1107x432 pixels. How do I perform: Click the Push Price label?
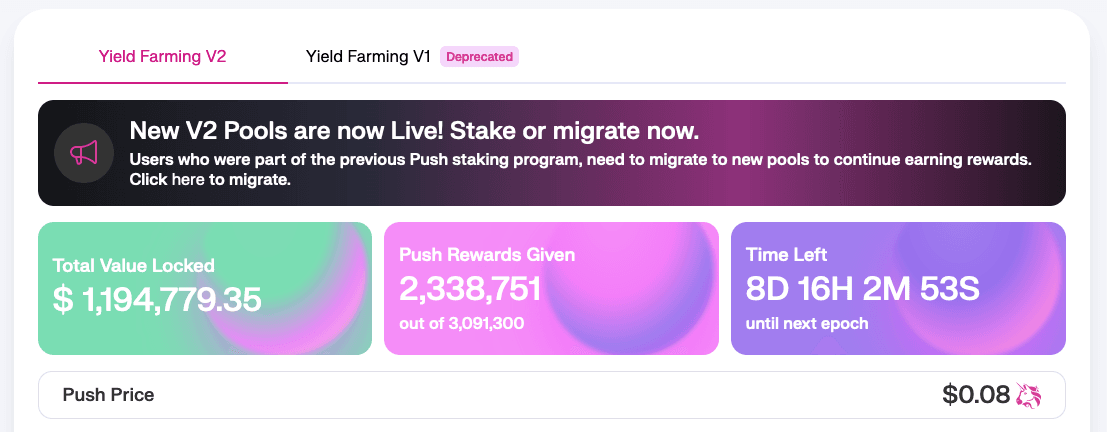[x=108, y=395]
